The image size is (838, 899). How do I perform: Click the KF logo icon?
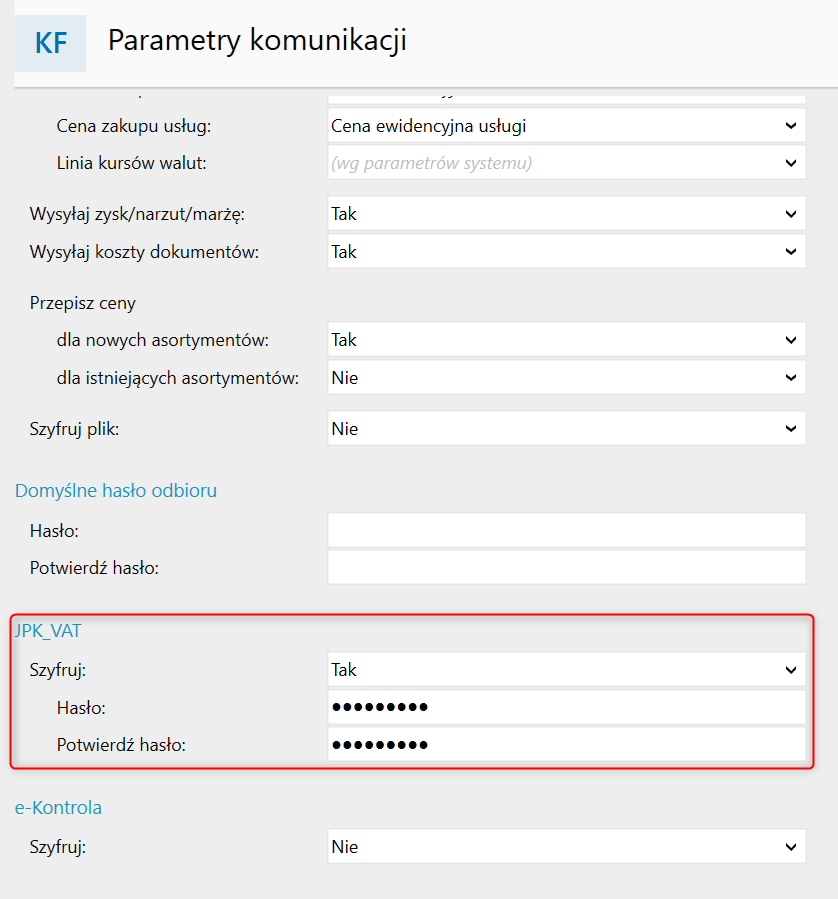point(50,43)
